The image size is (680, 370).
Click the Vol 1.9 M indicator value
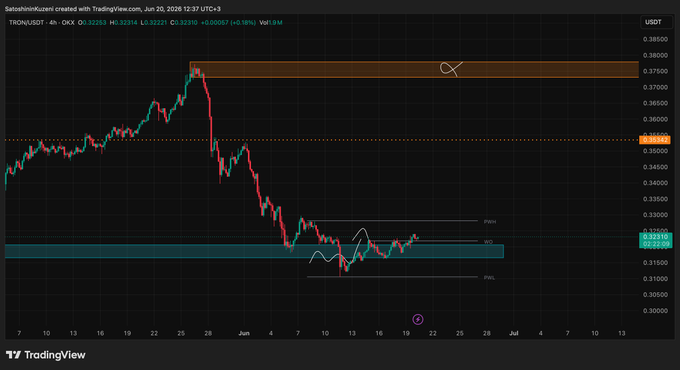271,23
